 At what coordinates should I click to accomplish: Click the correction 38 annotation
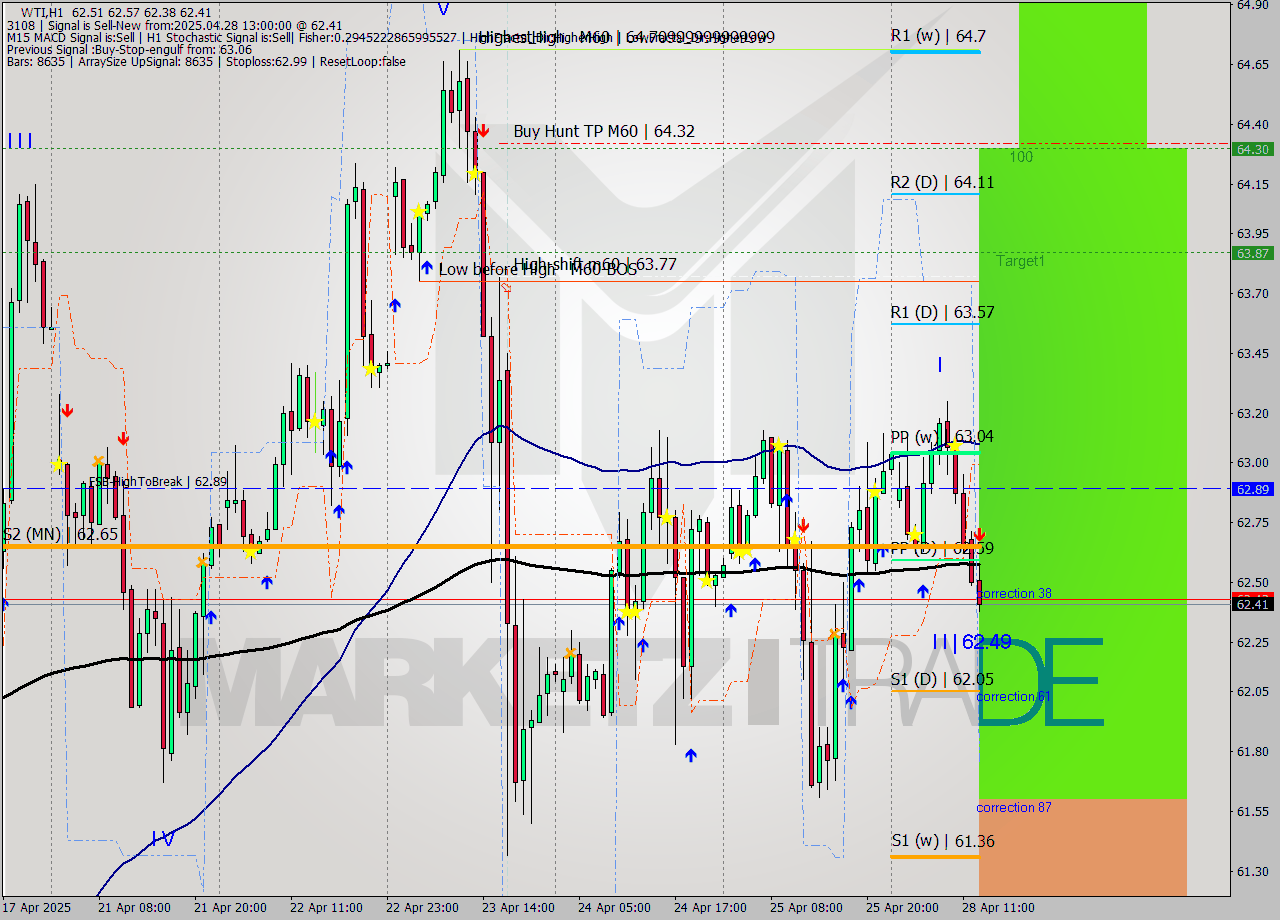coord(1014,593)
